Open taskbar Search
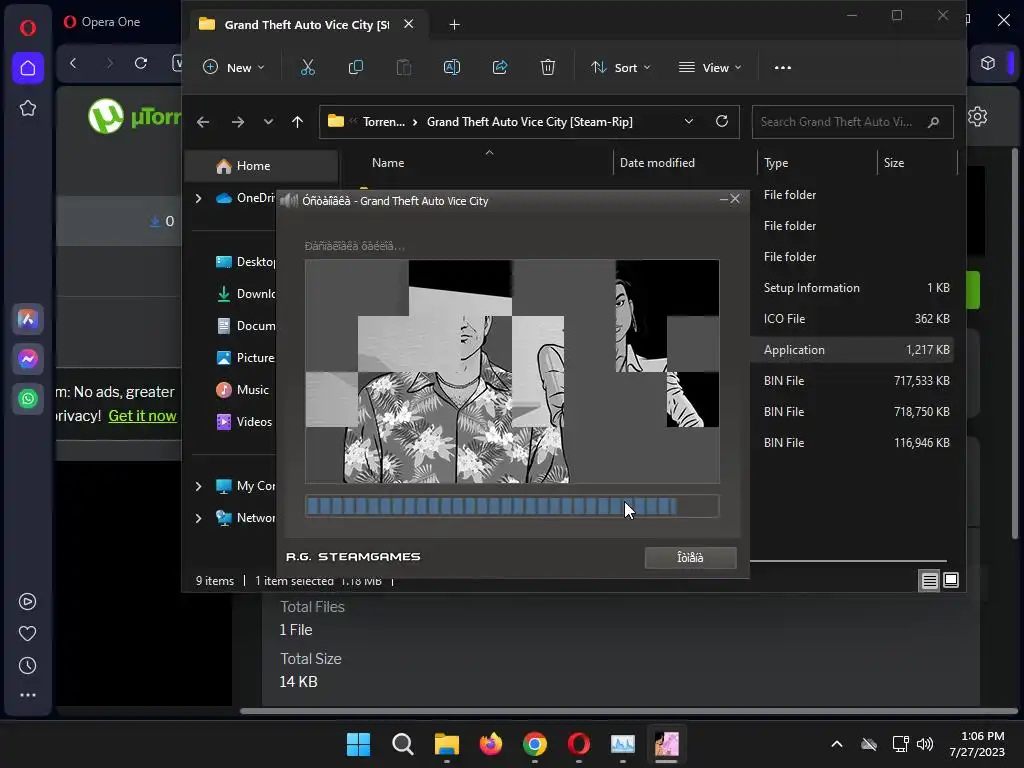Image resolution: width=1024 pixels, height=768 pixels. (402, 744)
